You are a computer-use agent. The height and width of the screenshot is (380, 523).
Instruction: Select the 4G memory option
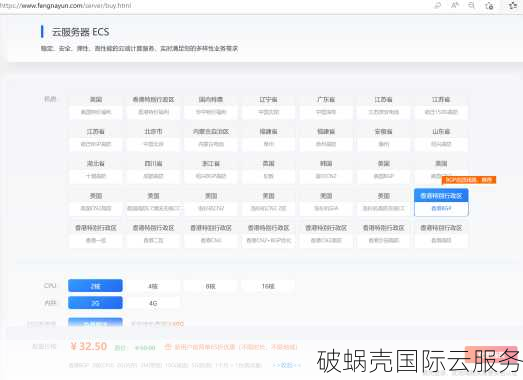[x=153, y=303]
